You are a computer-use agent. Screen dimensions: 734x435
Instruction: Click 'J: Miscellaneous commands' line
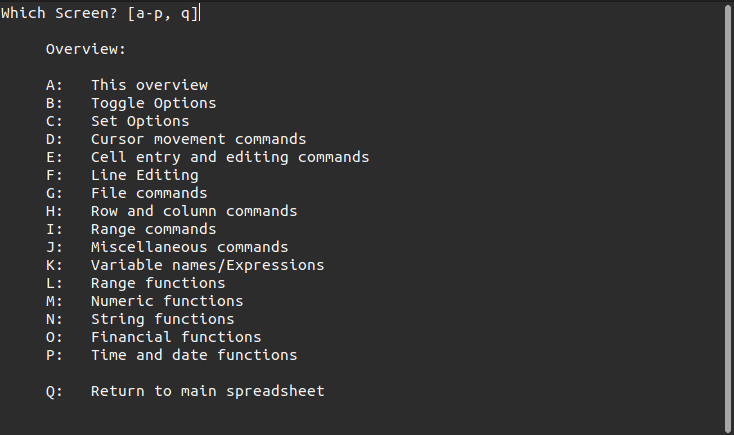point(167,247)
